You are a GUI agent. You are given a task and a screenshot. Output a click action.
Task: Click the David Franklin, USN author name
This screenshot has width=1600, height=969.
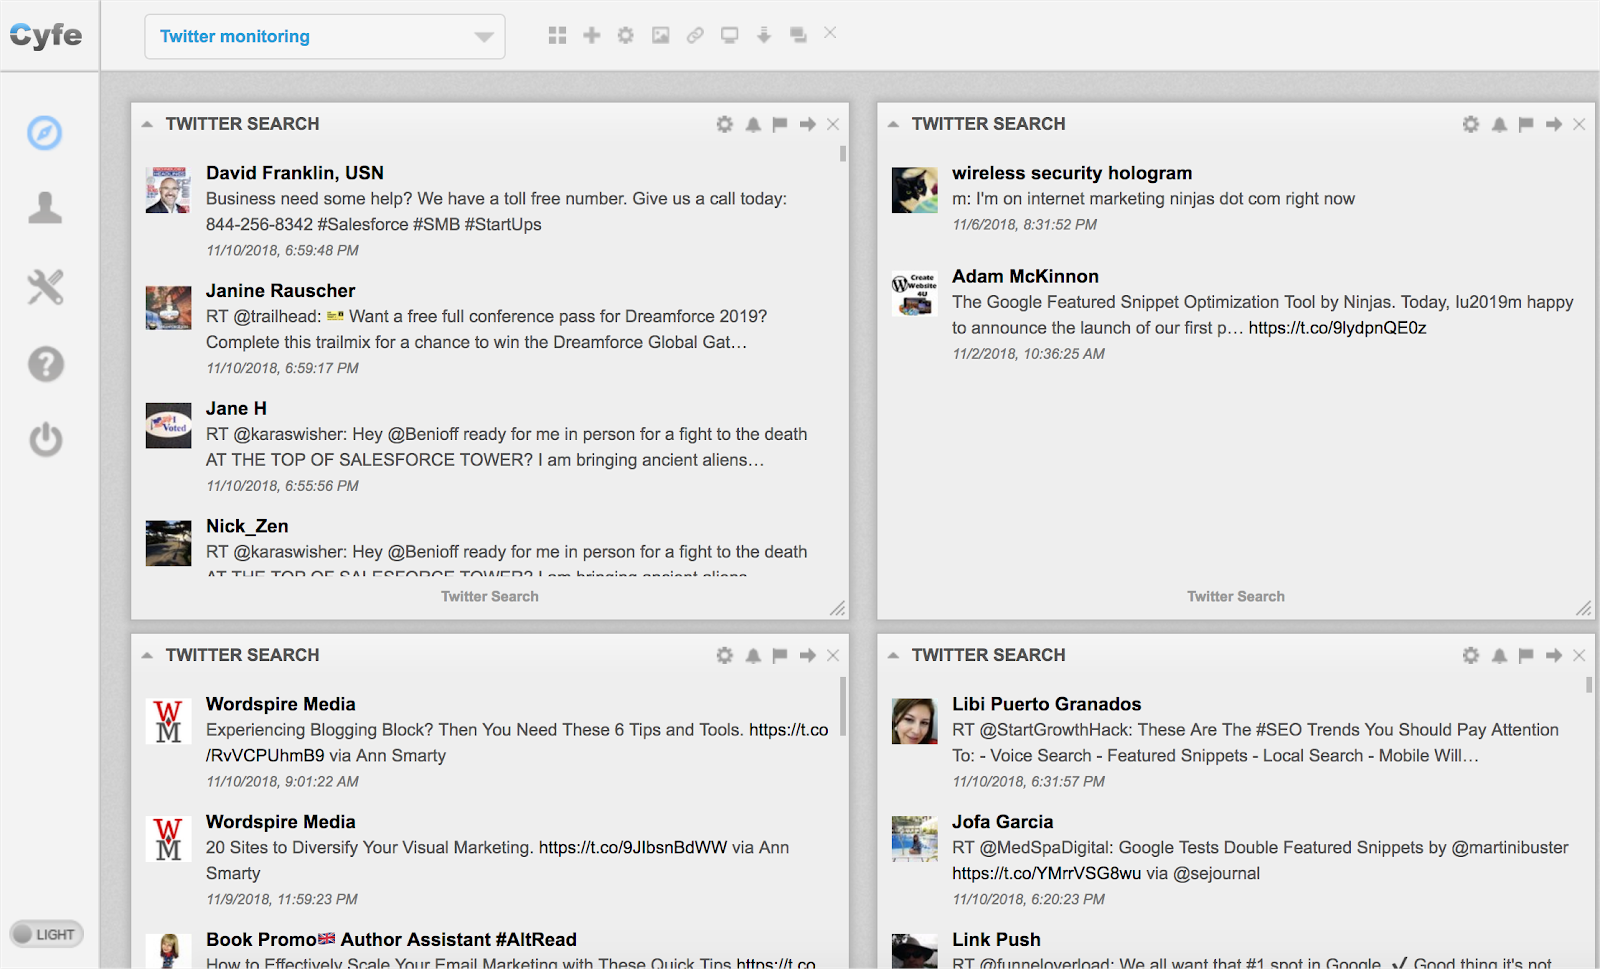[x=295, y=173]
